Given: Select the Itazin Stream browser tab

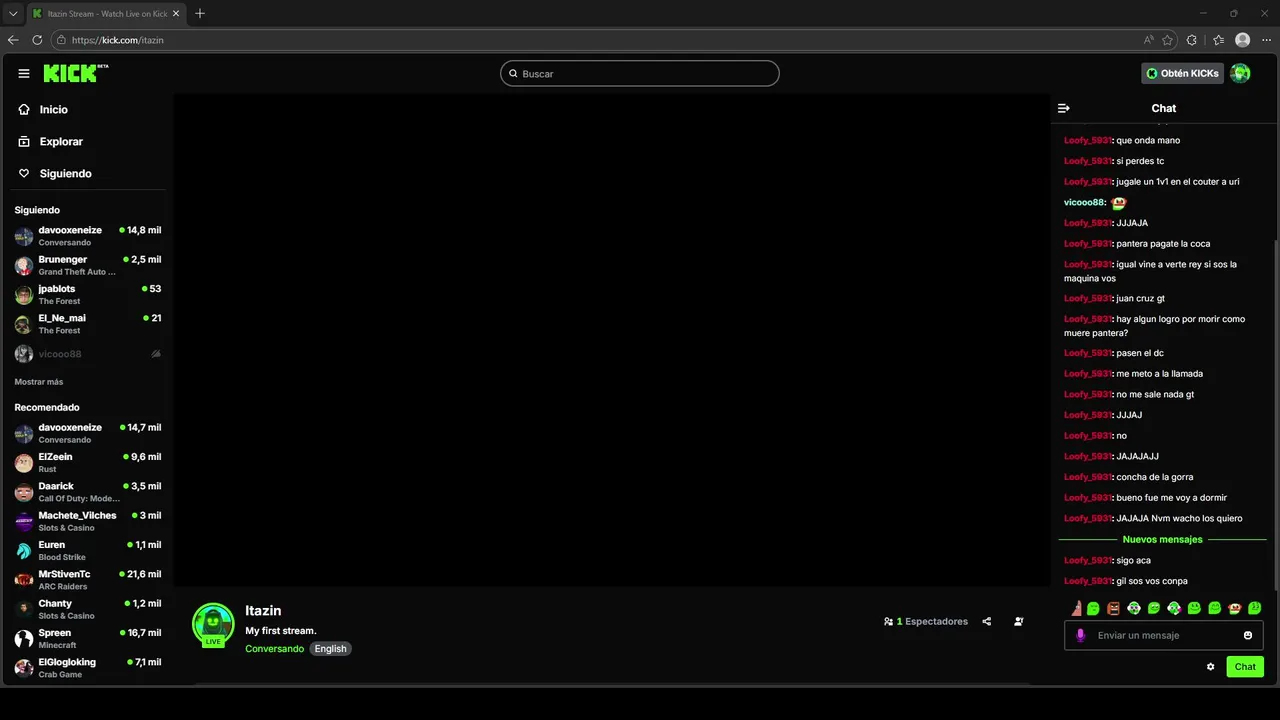Looking at the screenshot, I should coord(106,14).
